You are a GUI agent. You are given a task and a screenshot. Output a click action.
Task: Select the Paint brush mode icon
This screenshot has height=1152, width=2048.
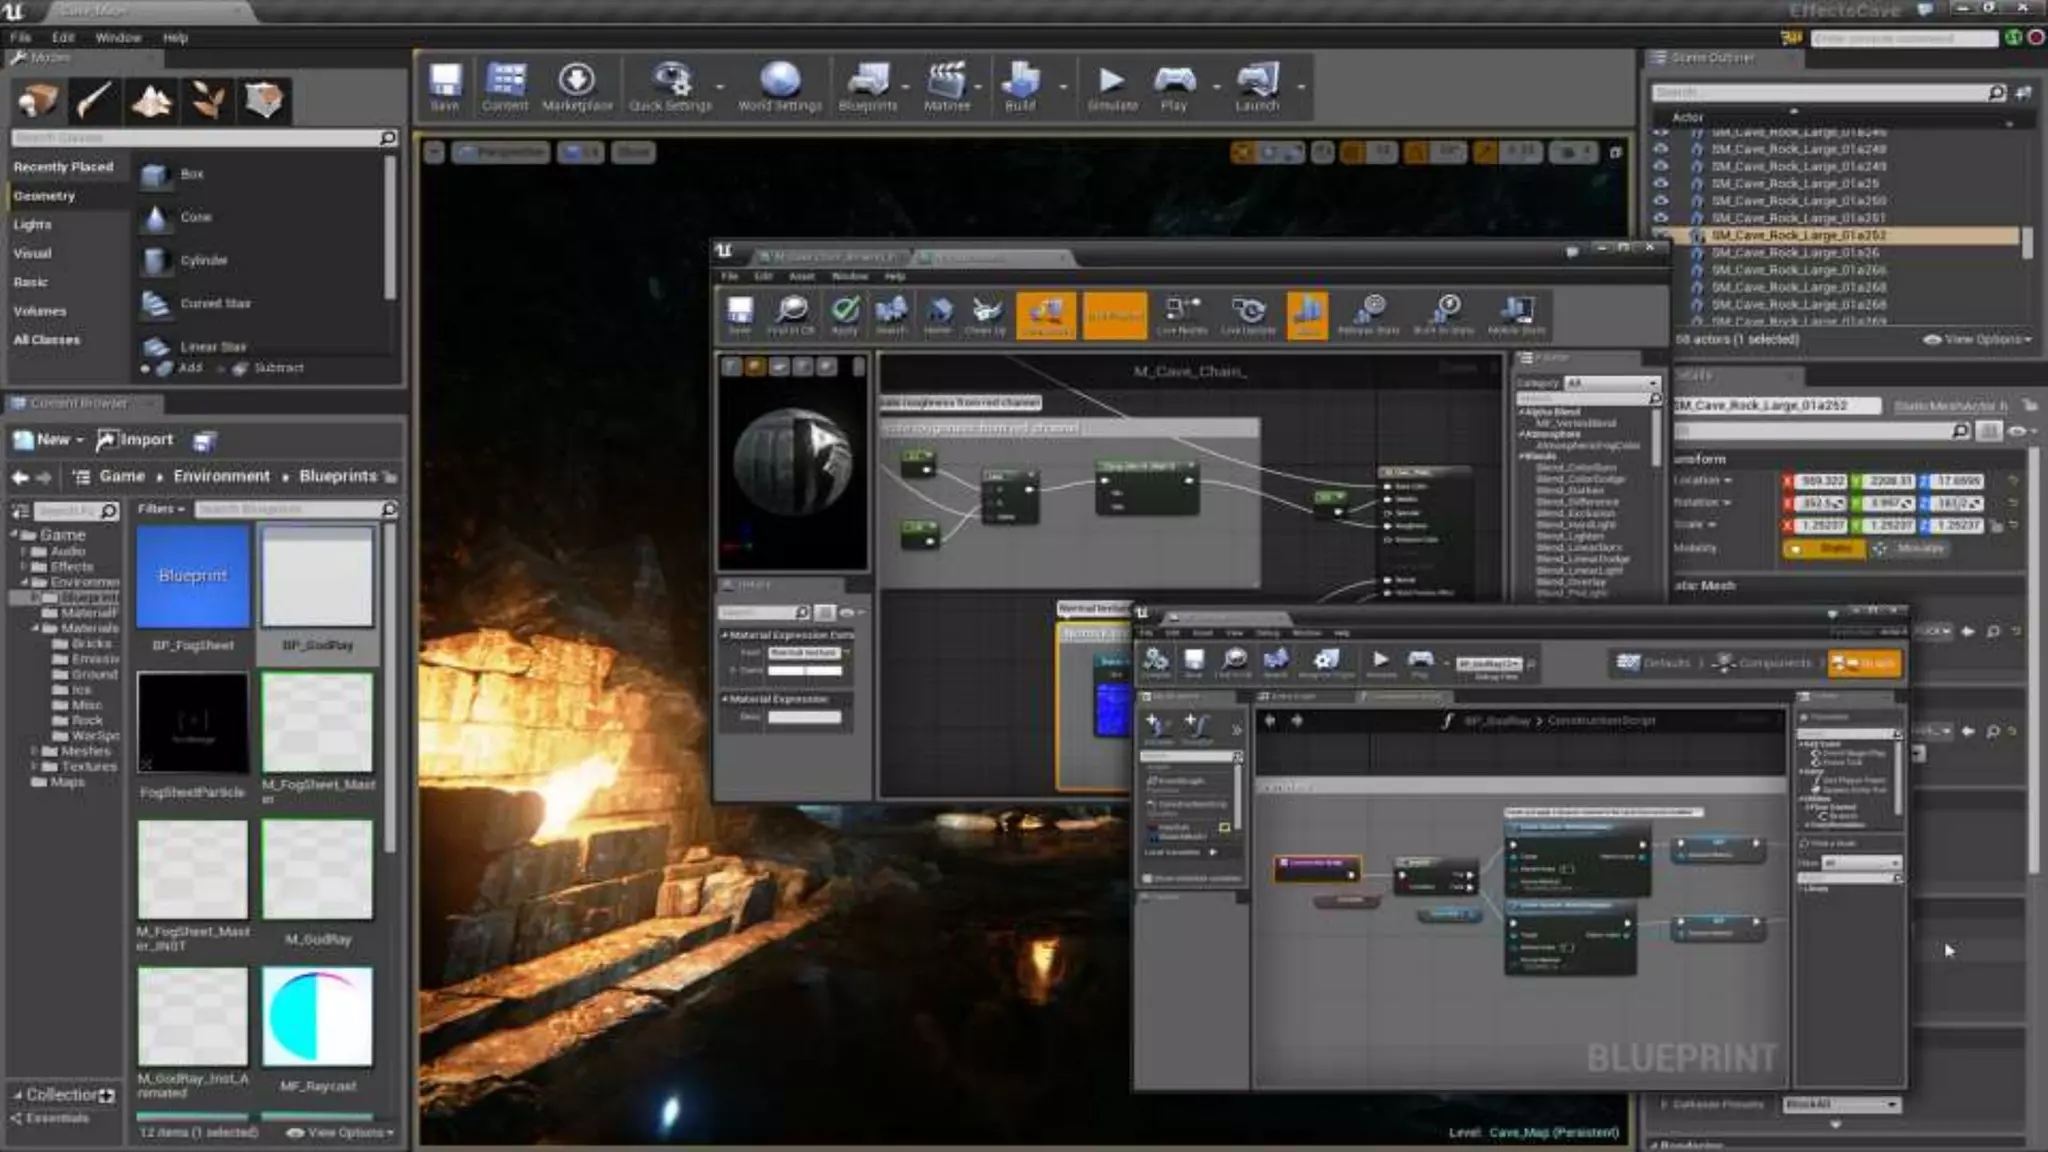(94, 100)
